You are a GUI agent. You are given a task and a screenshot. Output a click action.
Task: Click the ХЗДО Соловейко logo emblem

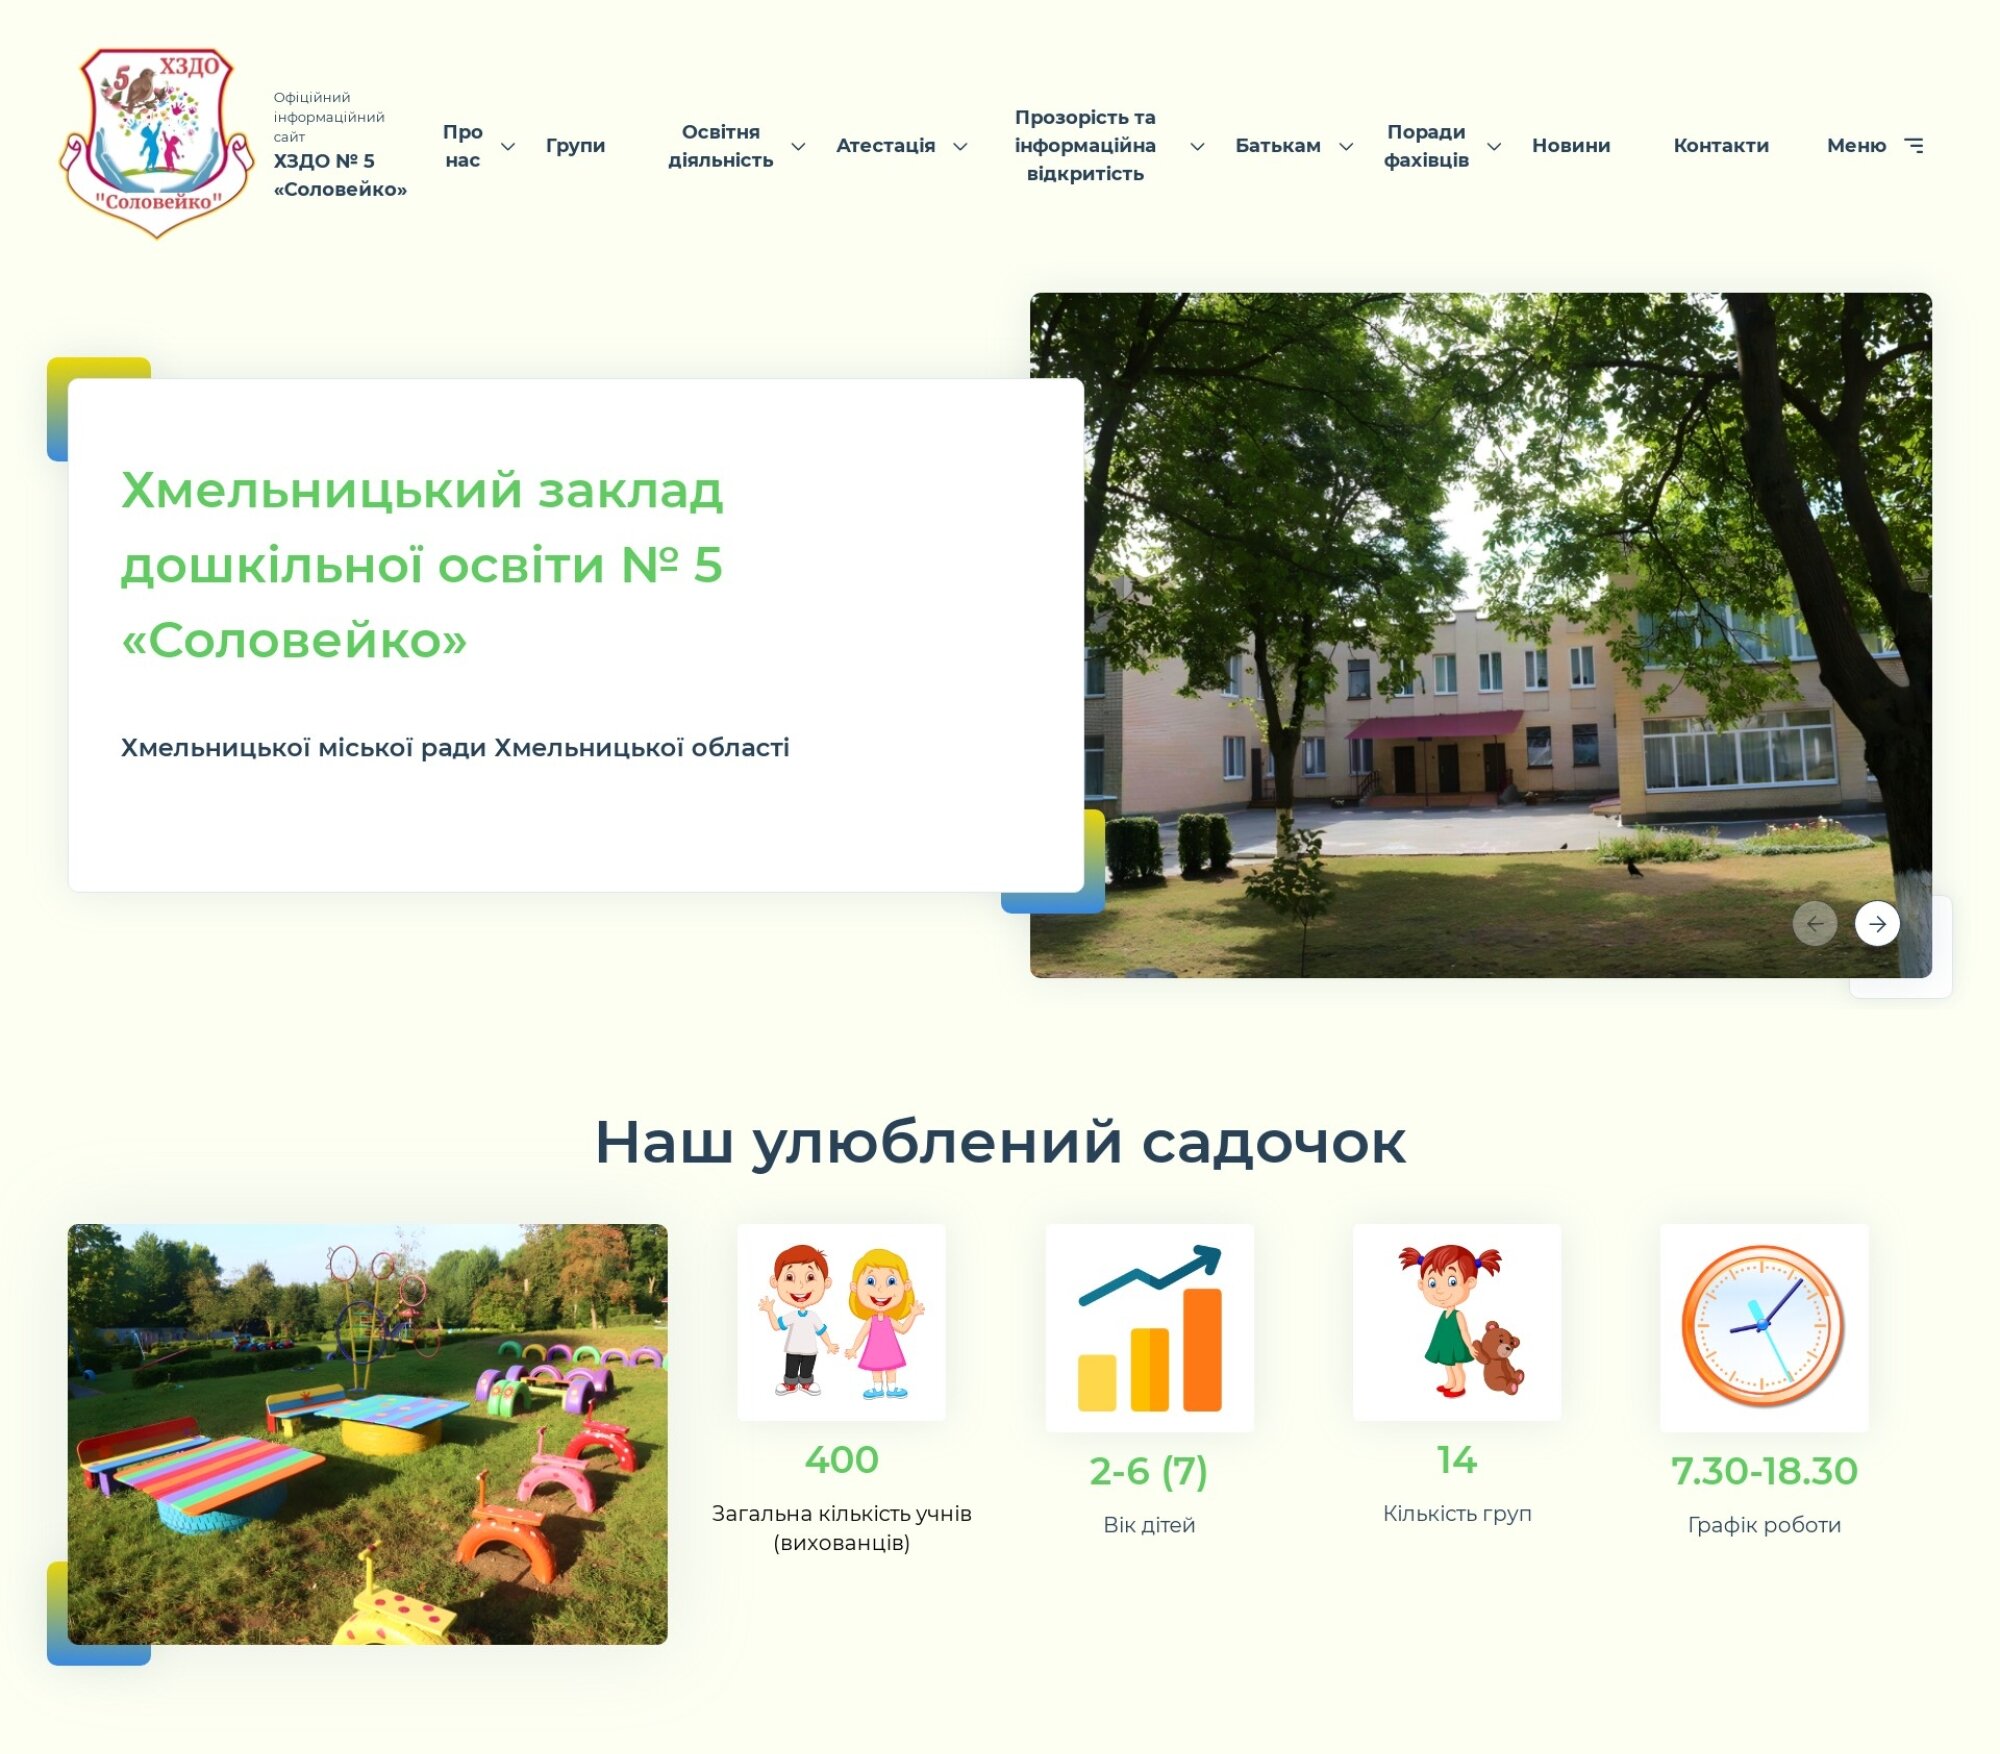156,144
